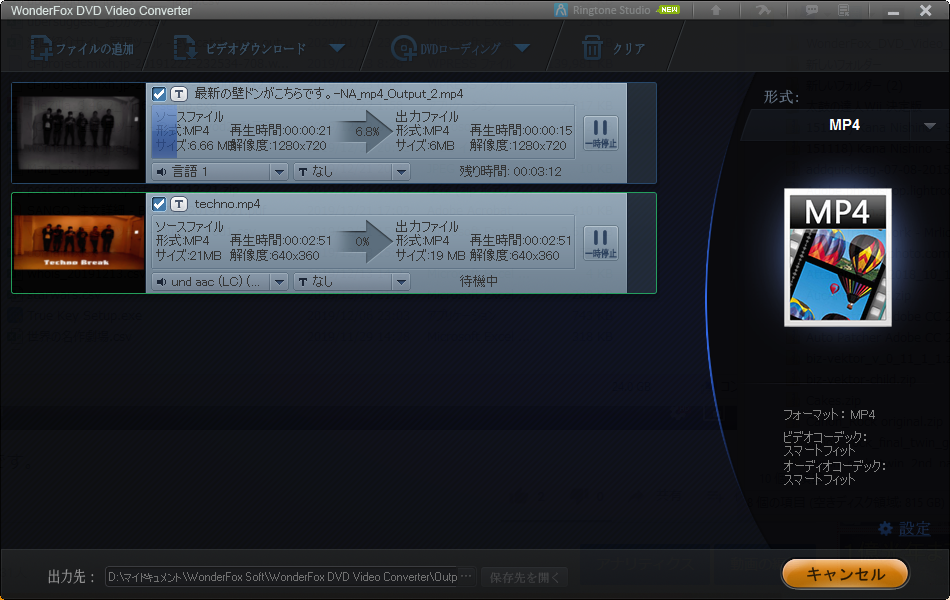Click the output destination path field

click(290, 576)
